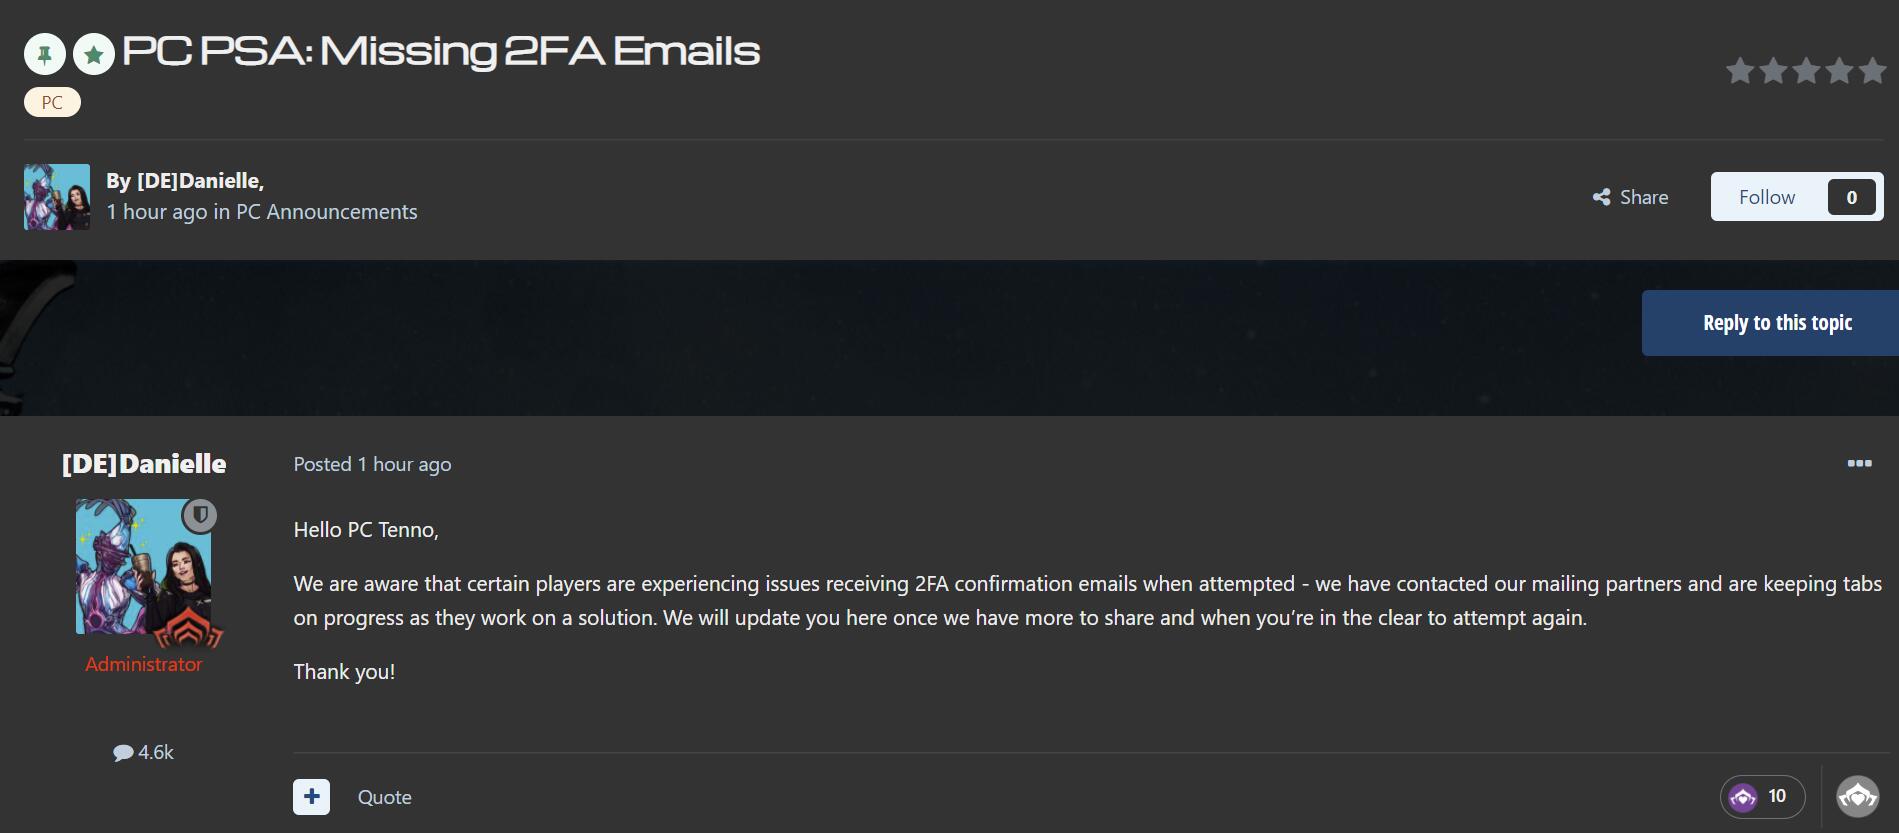Toggle multiquote with the plus button
Image resolution: width=1899 pixels, height=833 pixels.
(x=311, y=797)
